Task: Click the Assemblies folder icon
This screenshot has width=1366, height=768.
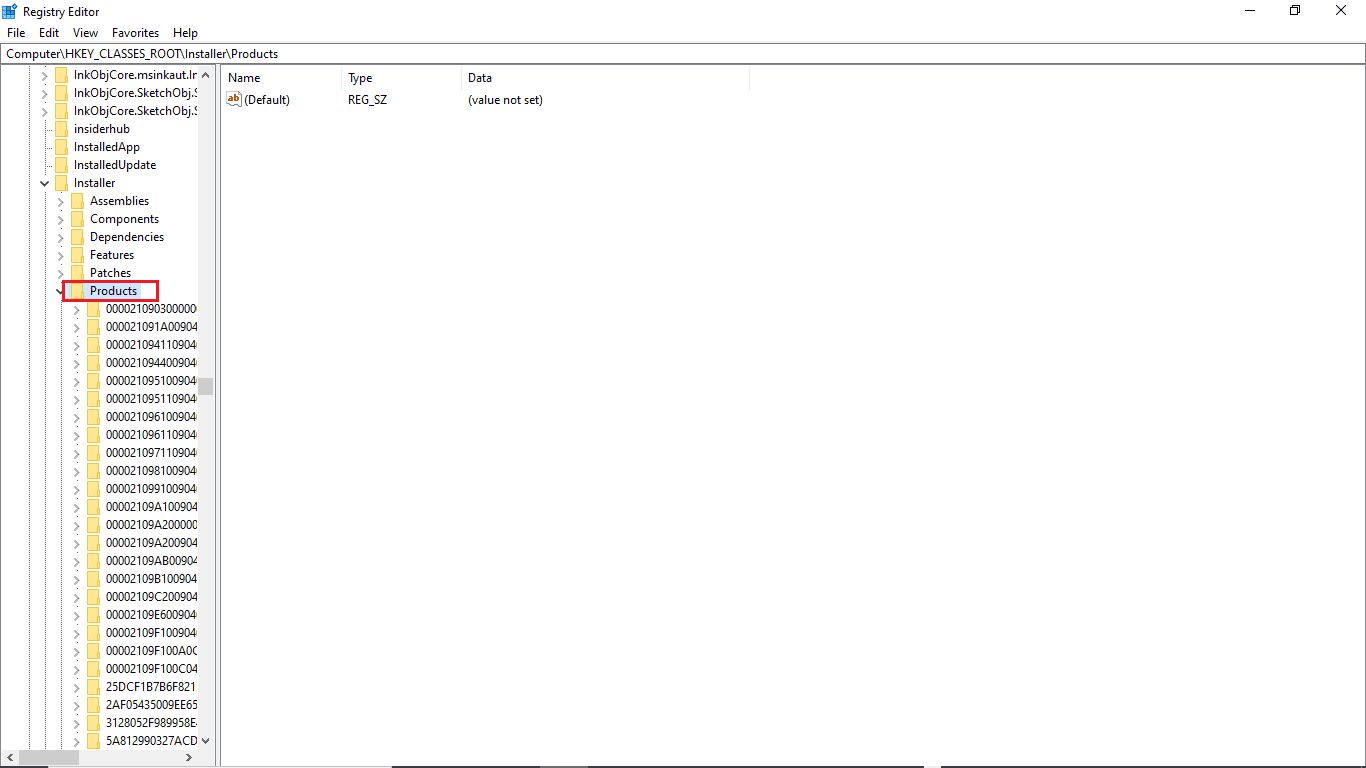Action: (x=78, y=201)
